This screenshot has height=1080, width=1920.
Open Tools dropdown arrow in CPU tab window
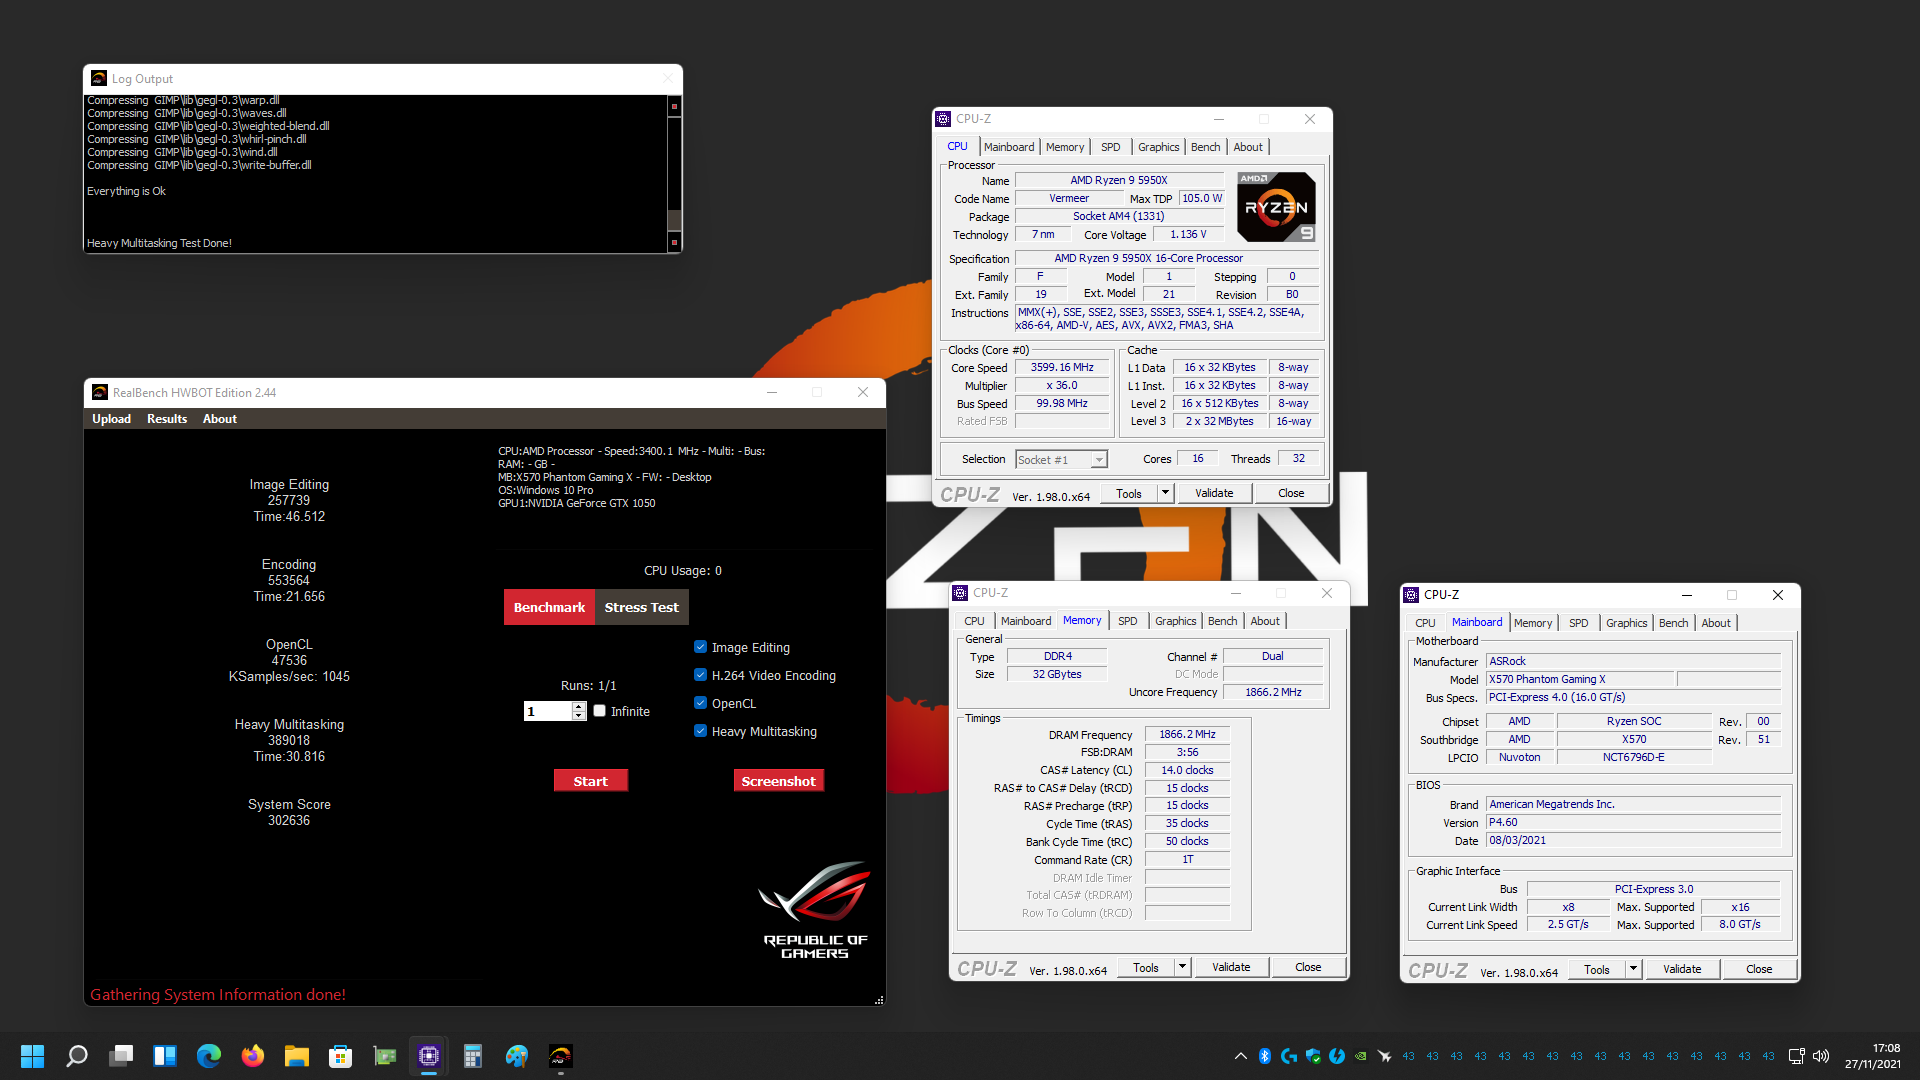[x=1165, y=493]
